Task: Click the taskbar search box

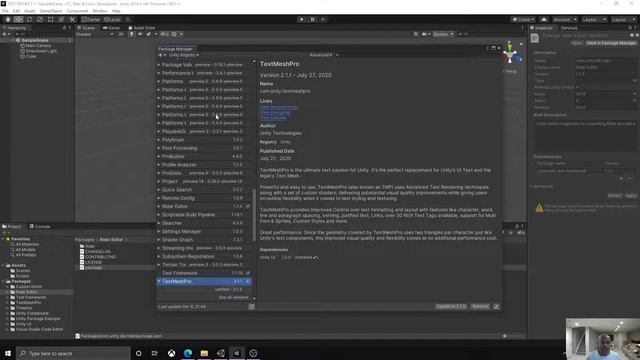Action: point(73,353)
